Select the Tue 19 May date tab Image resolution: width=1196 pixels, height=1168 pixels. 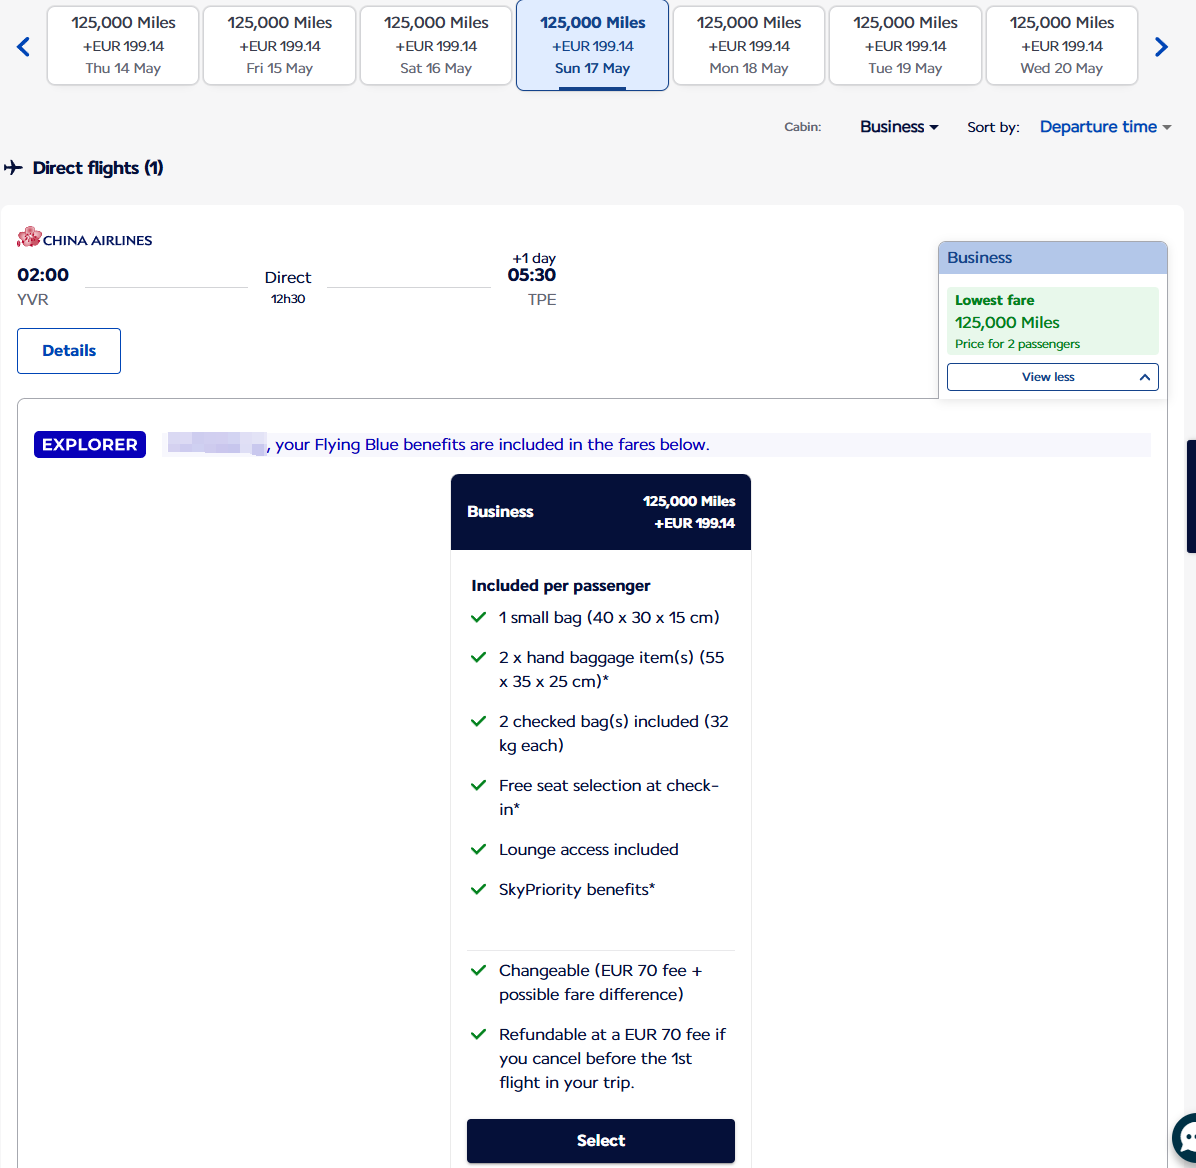[905, 46]
